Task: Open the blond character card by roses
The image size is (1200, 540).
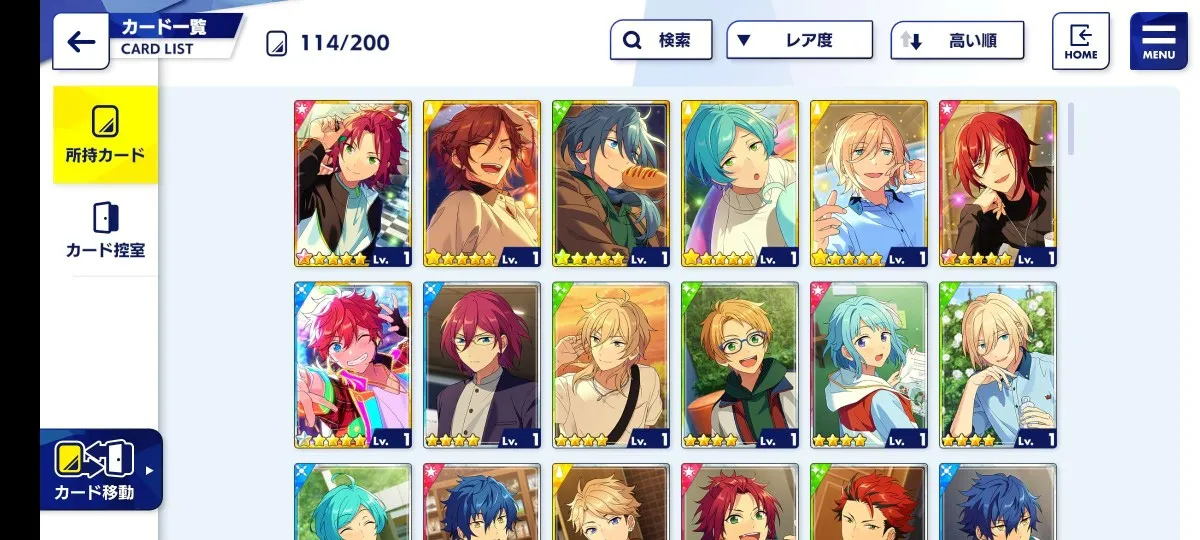Action: [x=998, y=365]
